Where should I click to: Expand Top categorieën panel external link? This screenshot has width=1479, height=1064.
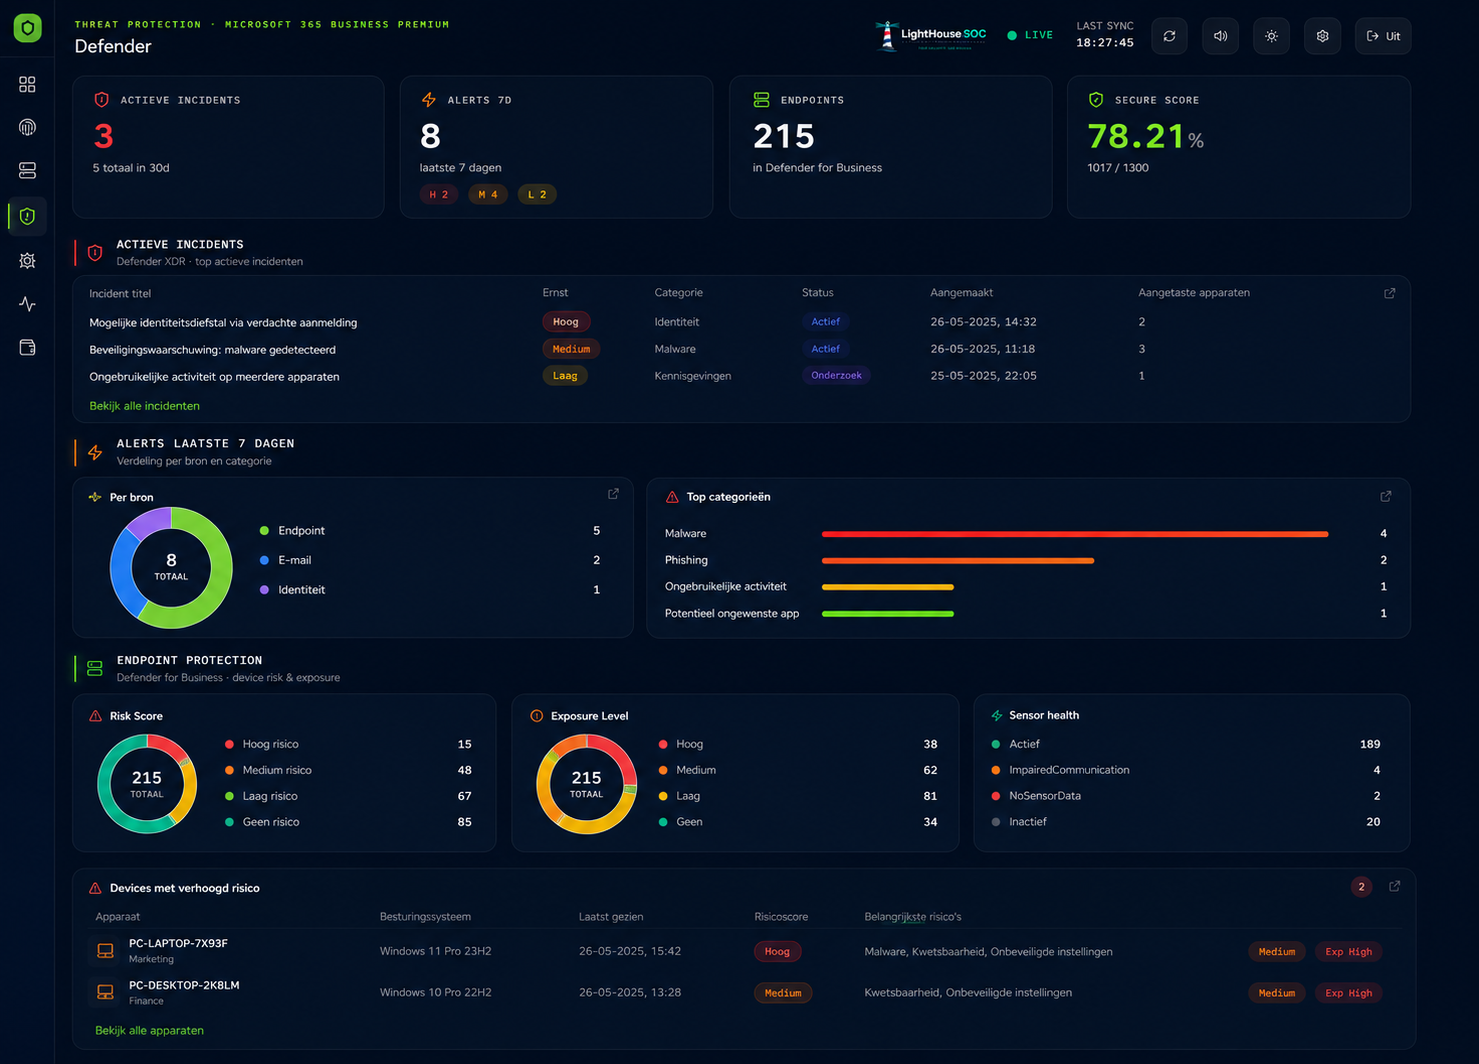coord(1385,496)
